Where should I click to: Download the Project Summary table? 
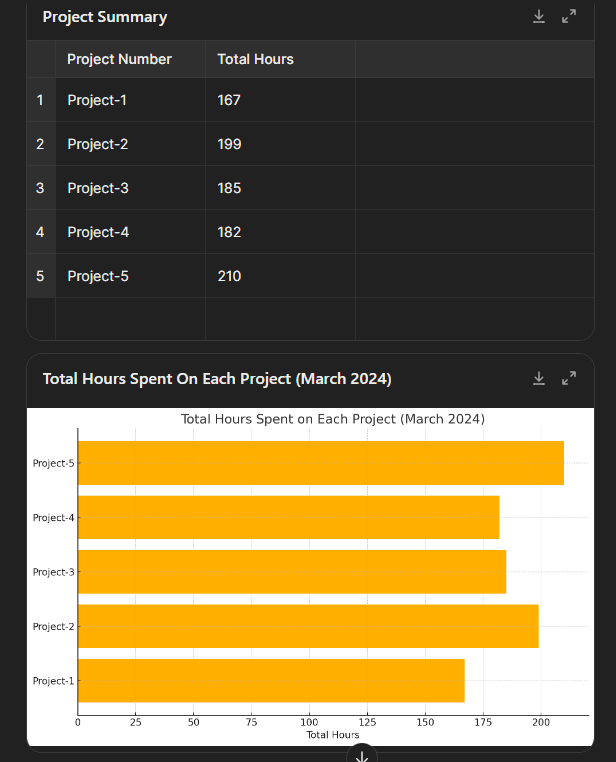tap(539, 17)
